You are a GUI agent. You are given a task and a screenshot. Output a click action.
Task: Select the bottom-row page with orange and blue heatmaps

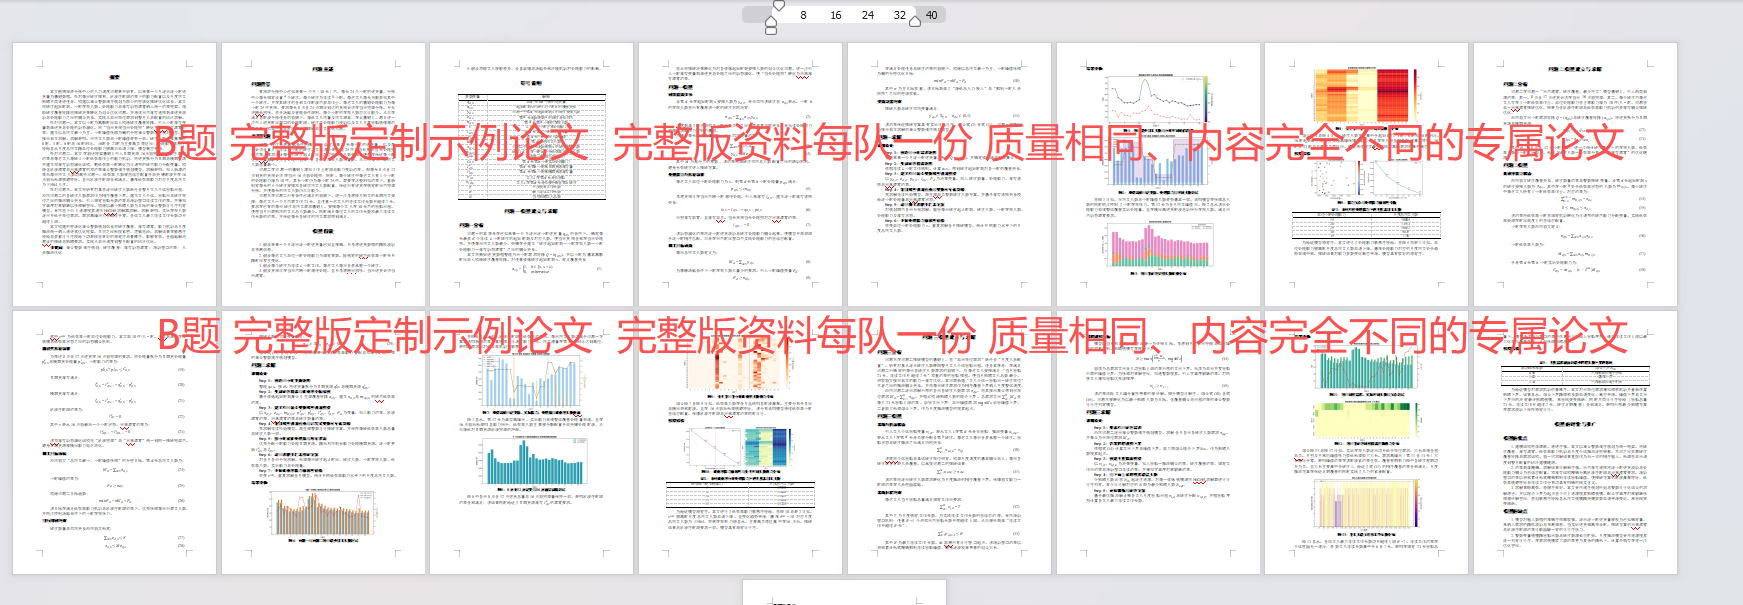(x=741, y=442)
